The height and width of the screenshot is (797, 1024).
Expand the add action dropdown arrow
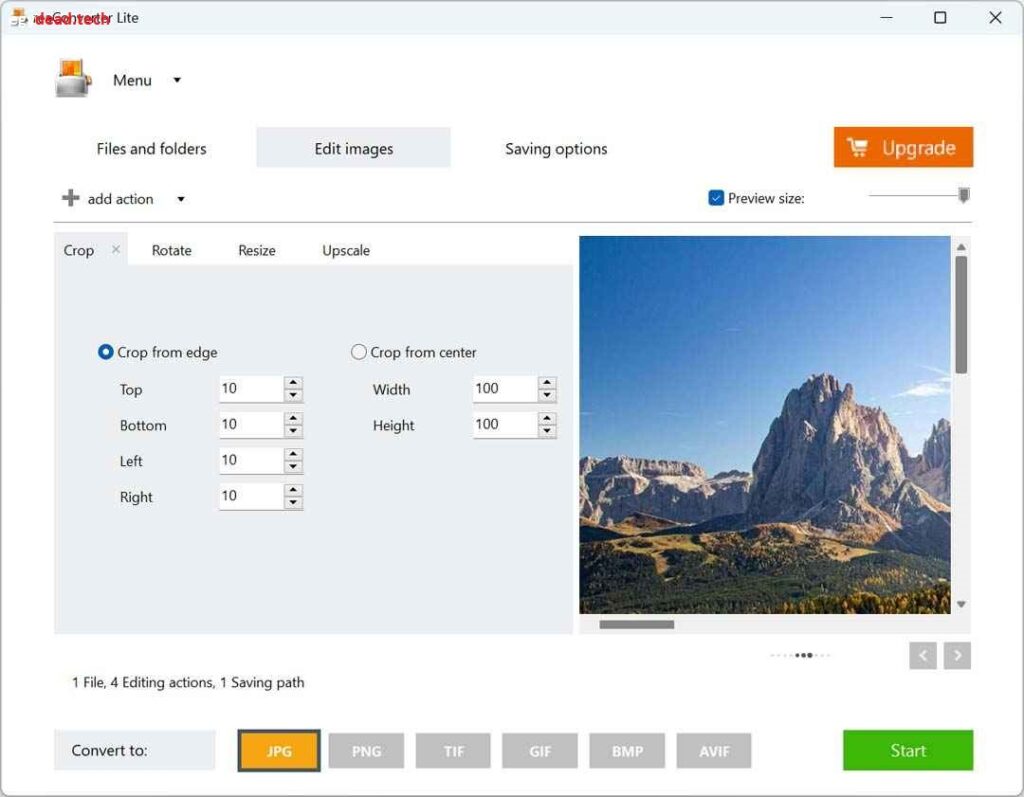pyautogui.click(x=180, y=198)
